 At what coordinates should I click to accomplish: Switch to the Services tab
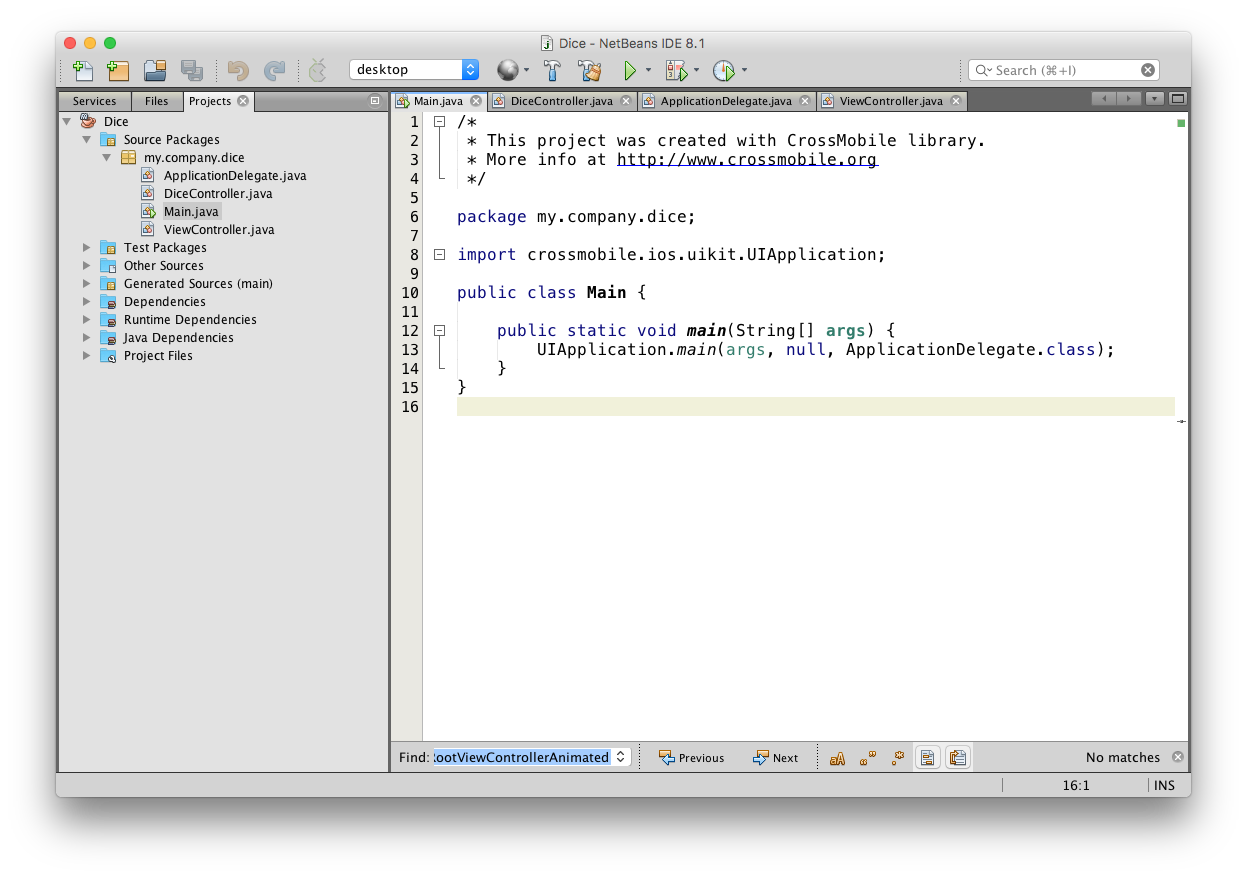coord(95,101)
